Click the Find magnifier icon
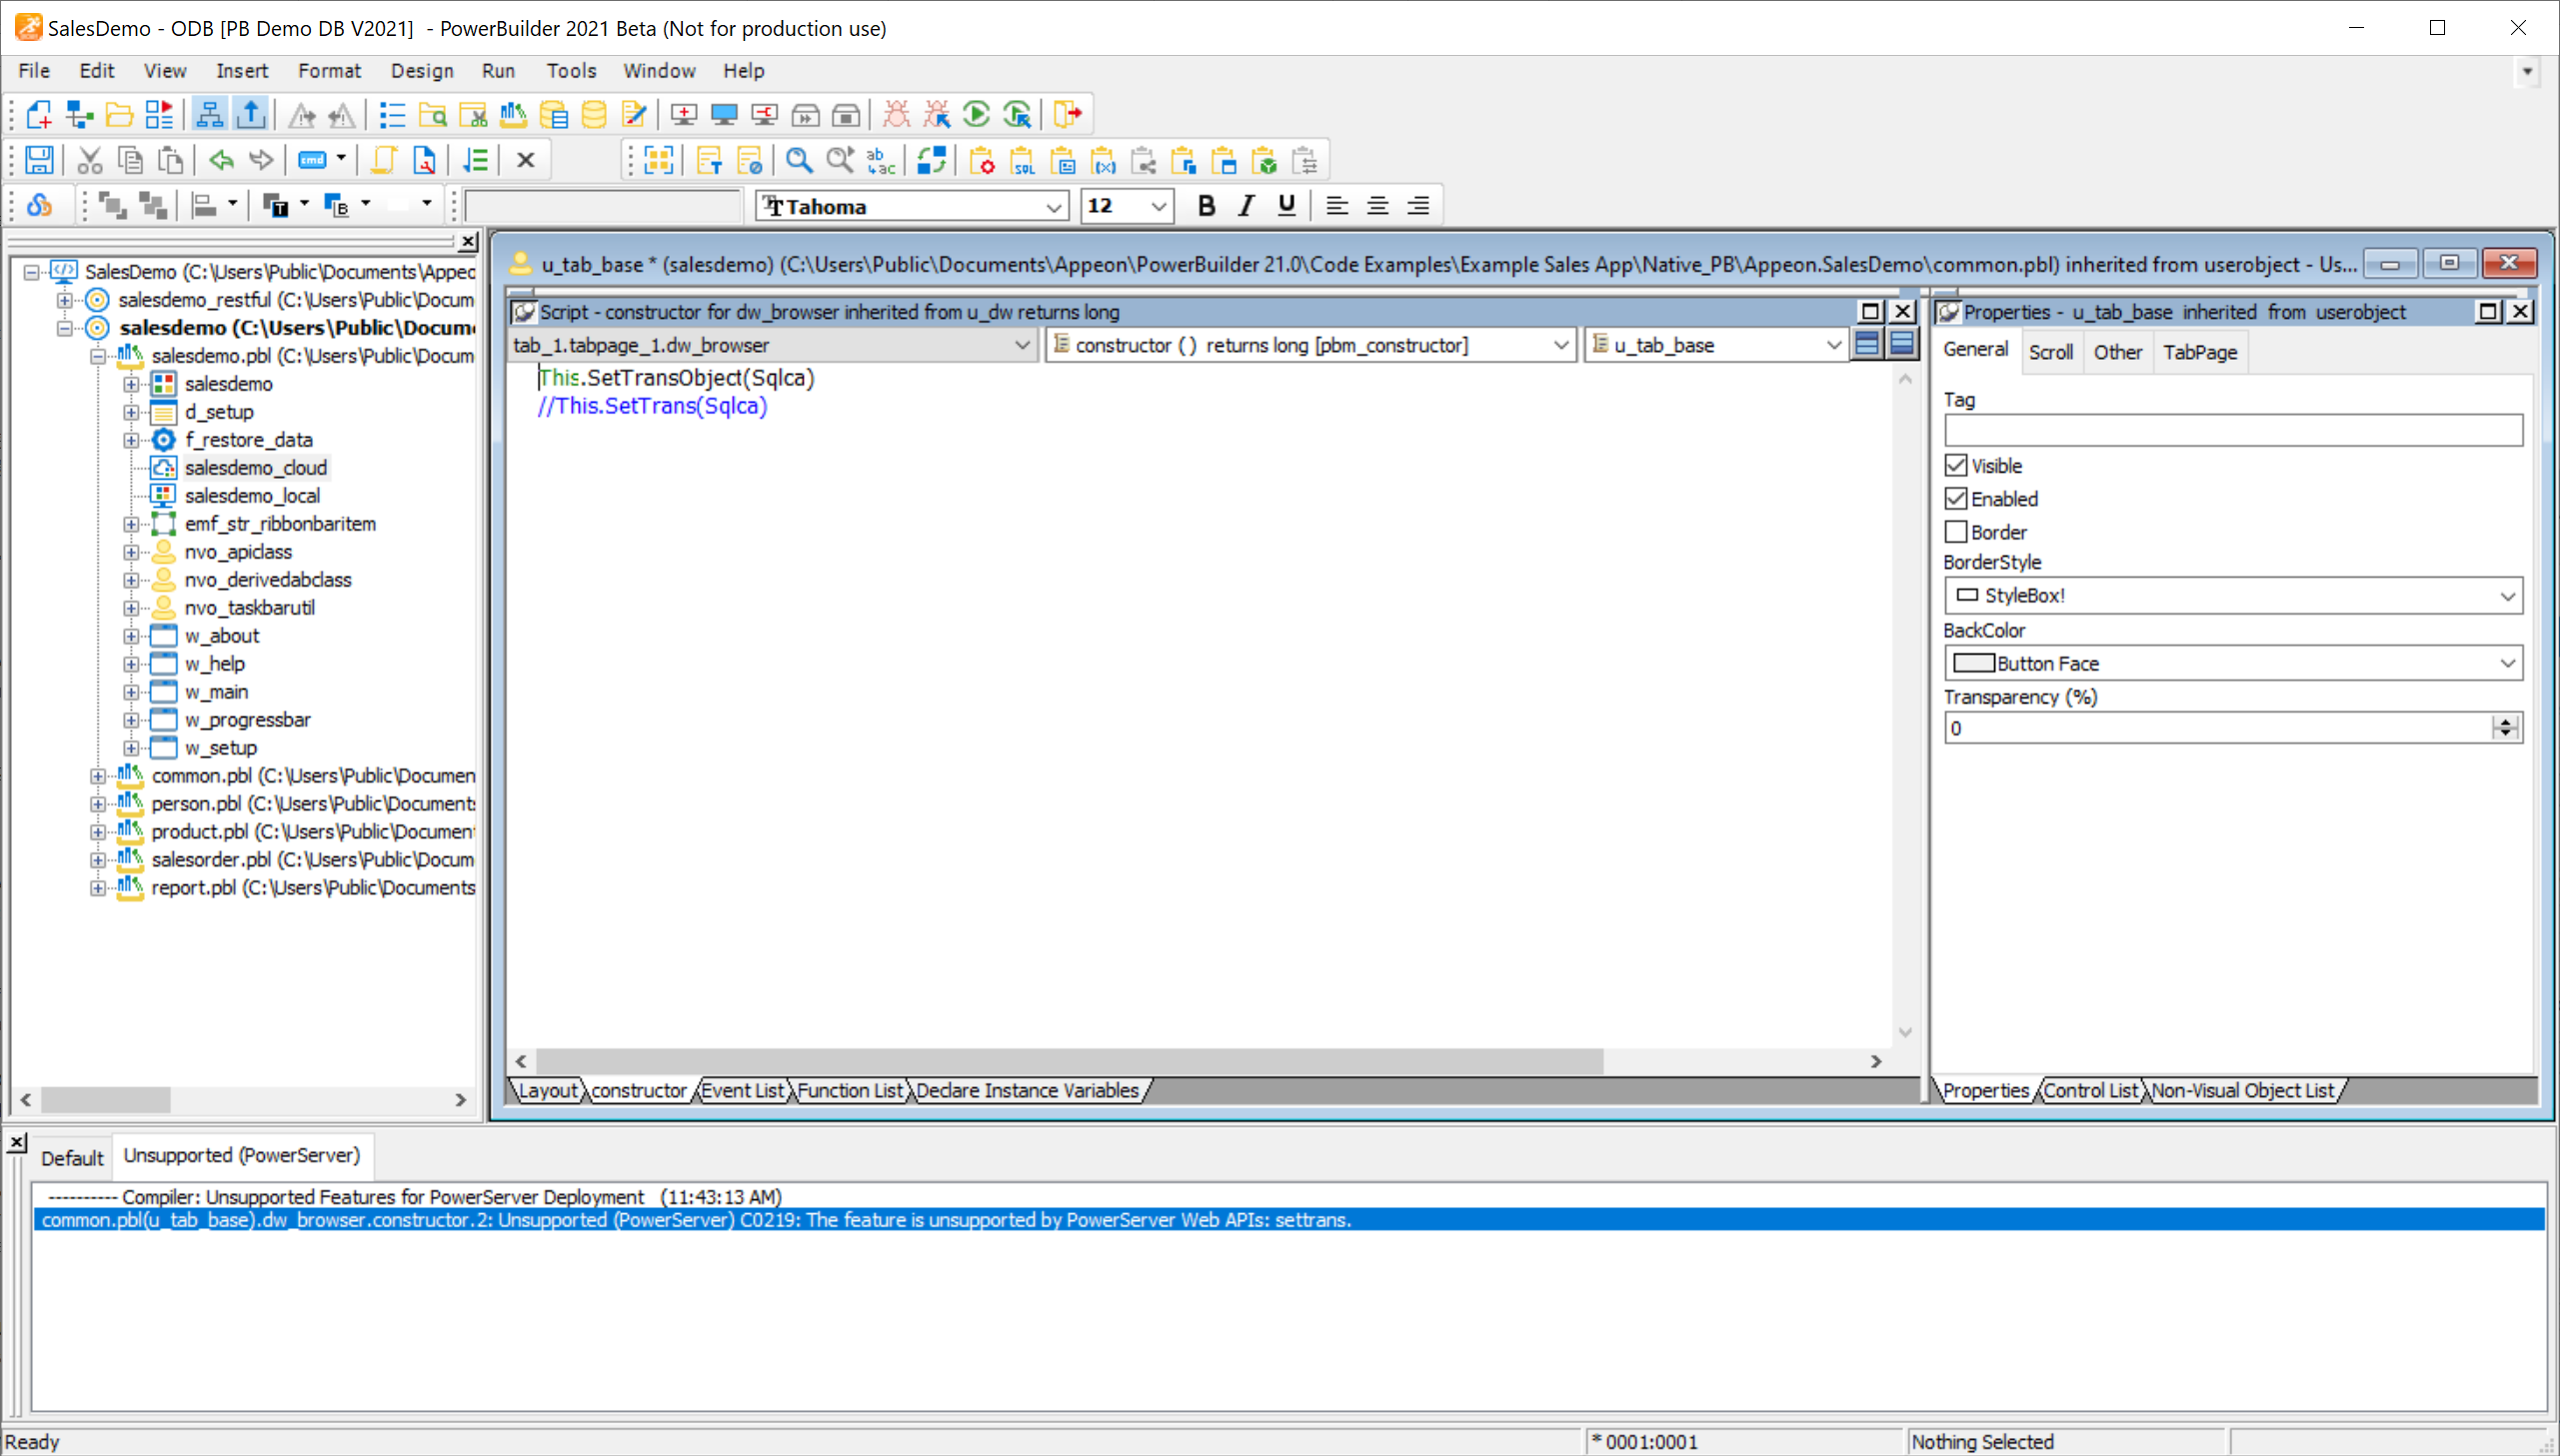This screenshot has height=1456, width=2560. (x=799, y=160)
